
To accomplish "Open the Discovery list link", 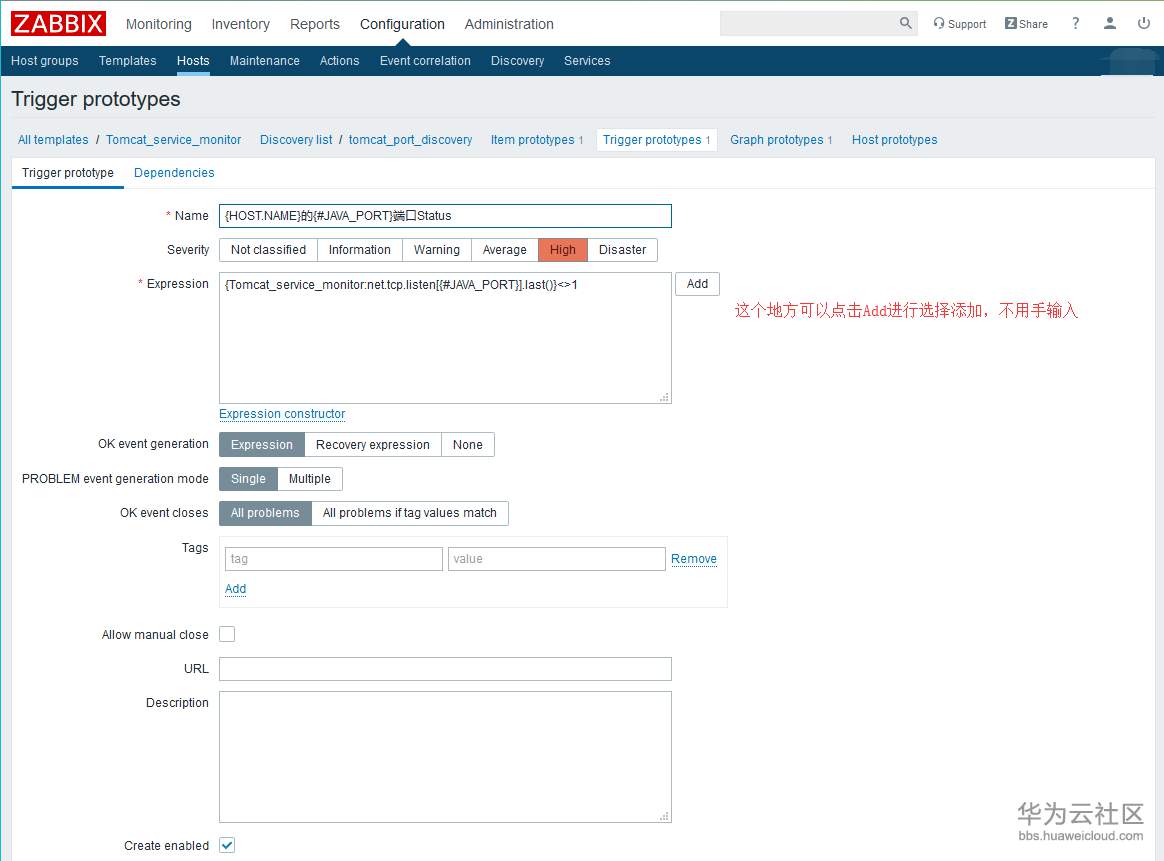I will [296, 140].
